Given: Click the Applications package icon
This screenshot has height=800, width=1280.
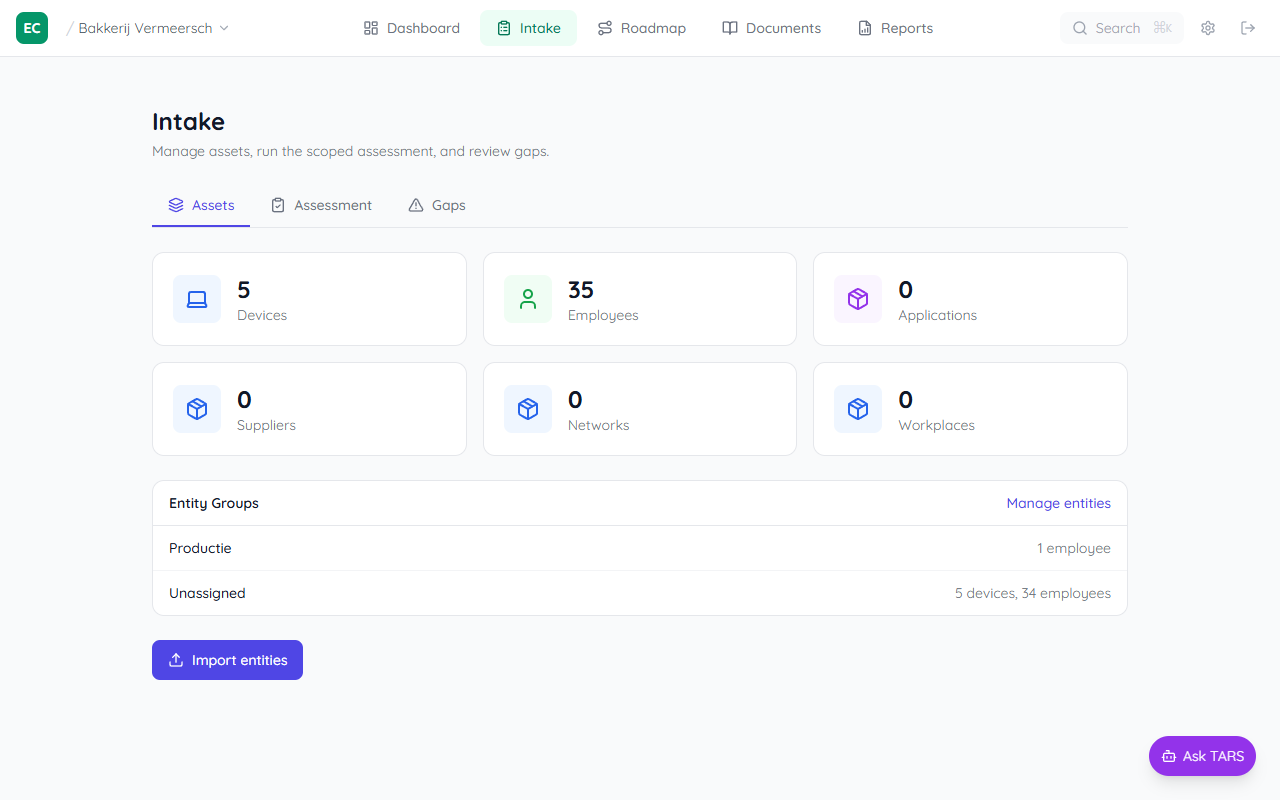Looking at the screenshot, I should pyautogui.click(x=857, y=299).
